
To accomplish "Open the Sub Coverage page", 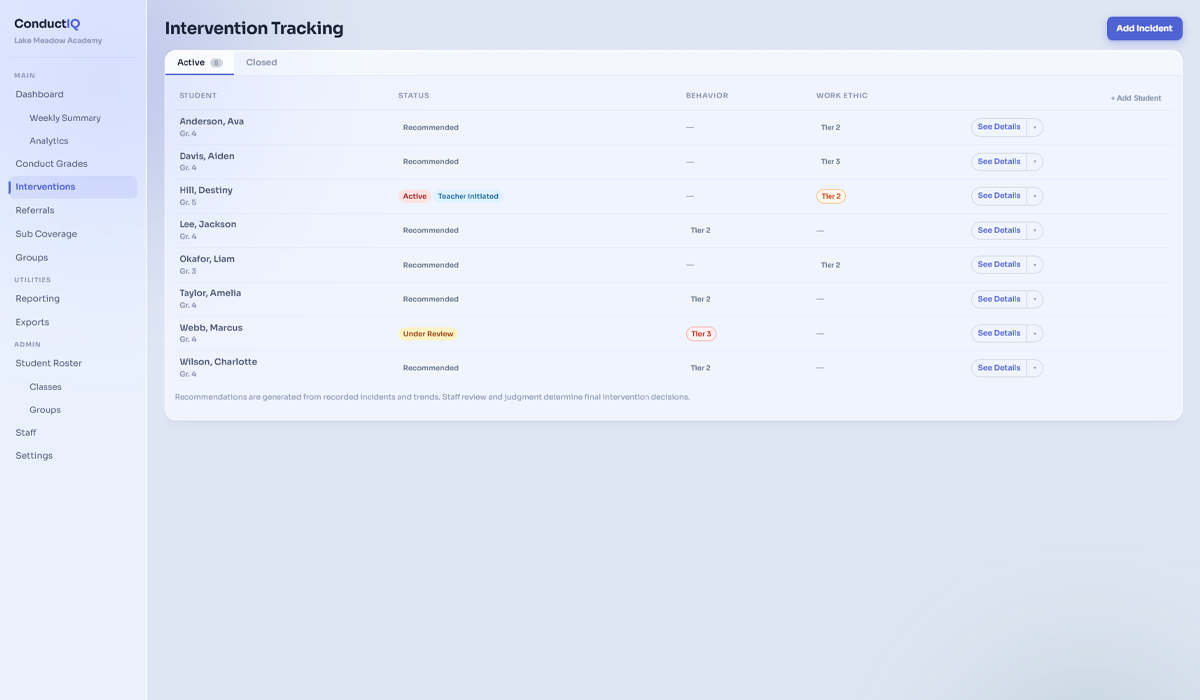I will 44,233.
